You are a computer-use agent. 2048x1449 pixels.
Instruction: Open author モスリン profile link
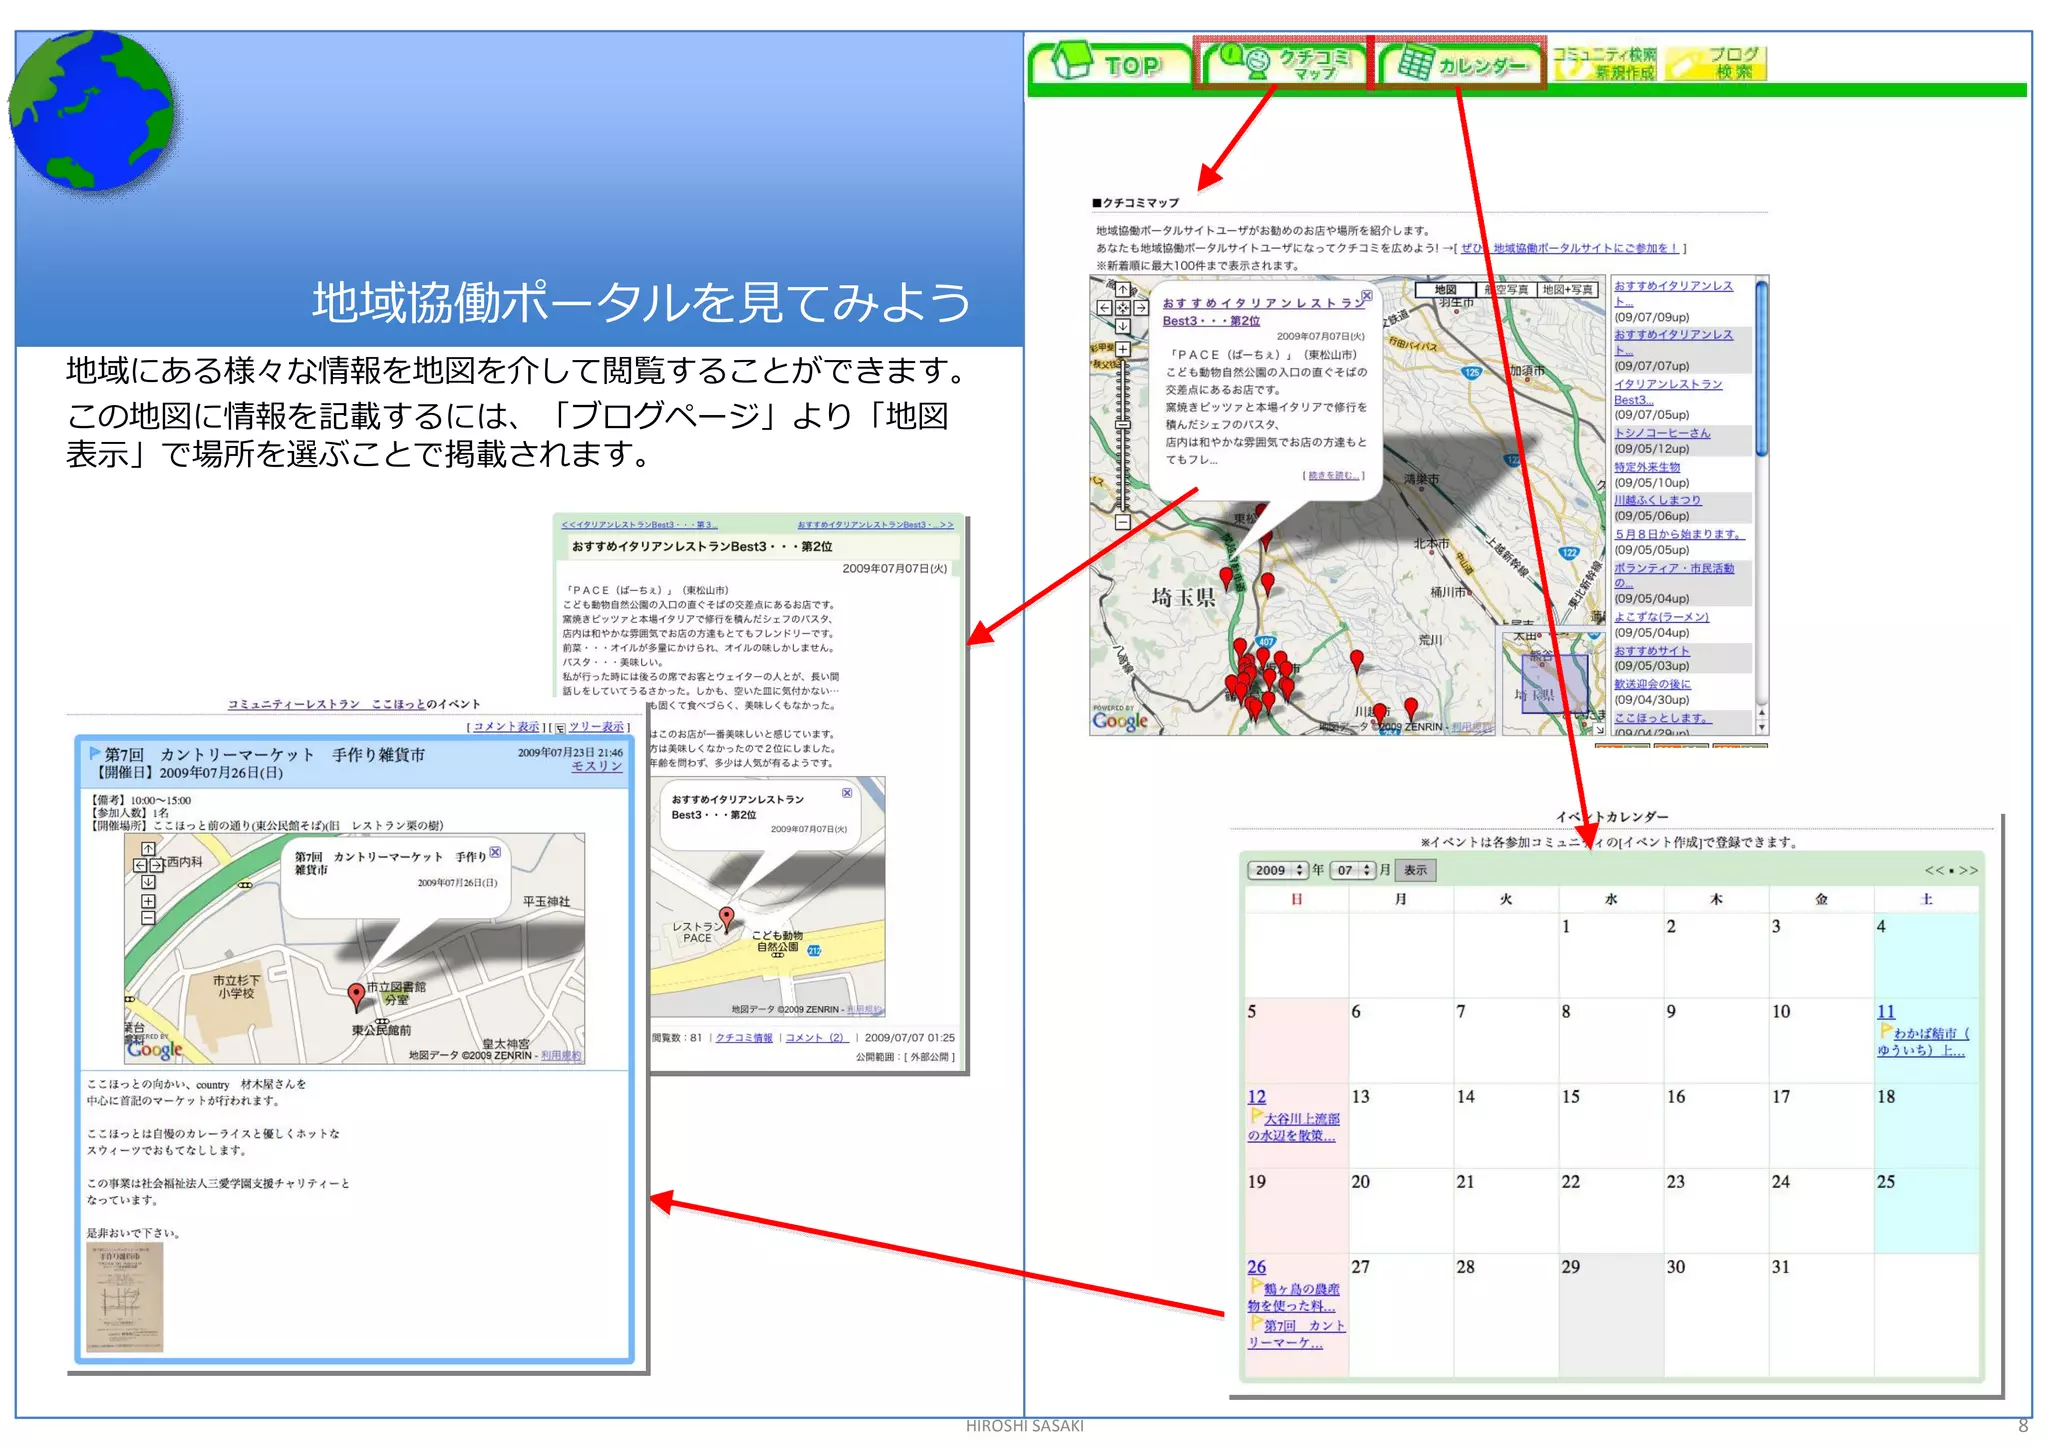coord(597,766)
